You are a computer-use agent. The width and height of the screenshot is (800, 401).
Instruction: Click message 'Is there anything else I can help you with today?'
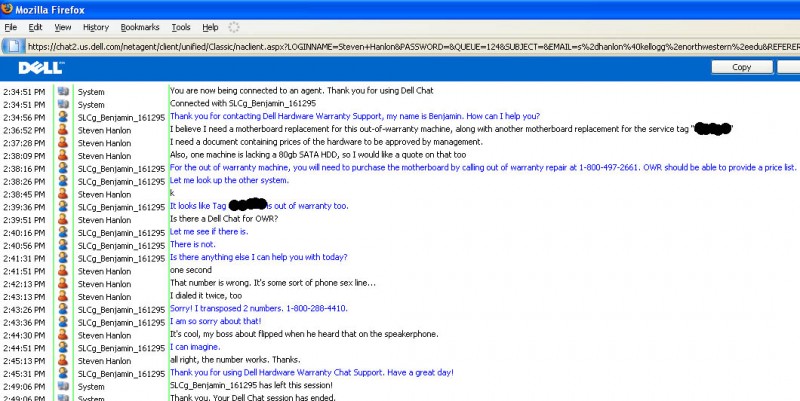pyautogui.click(x=258, y=257)
